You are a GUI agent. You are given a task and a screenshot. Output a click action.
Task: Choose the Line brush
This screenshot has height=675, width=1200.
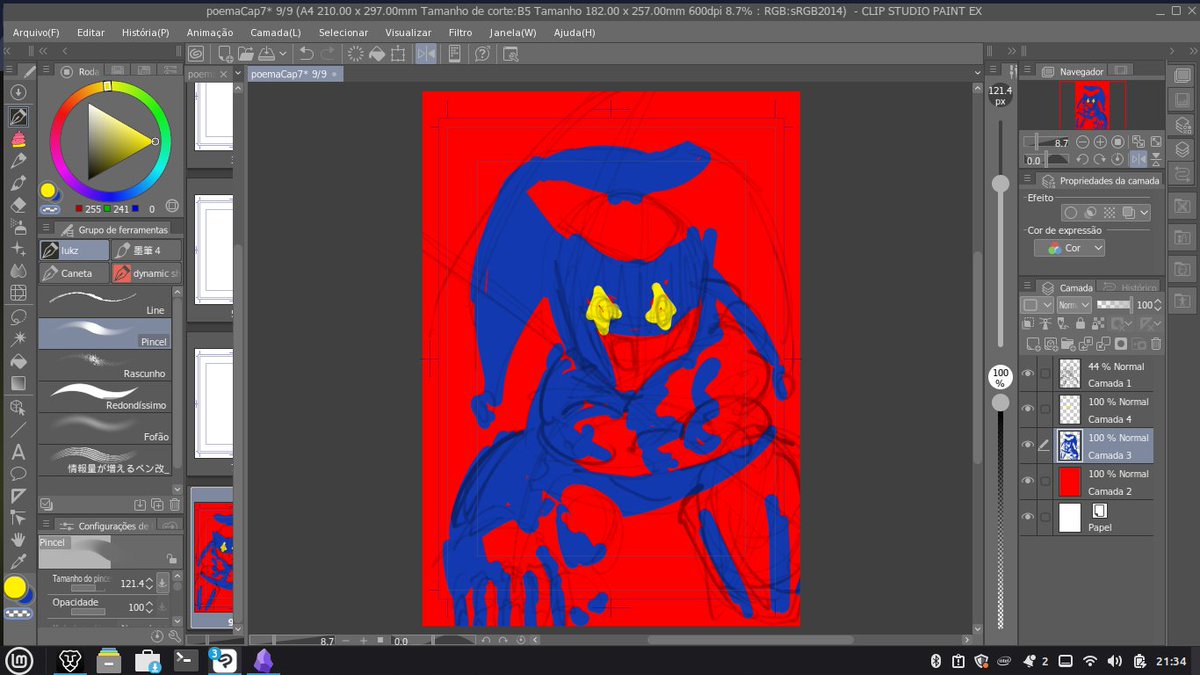coord(105,302)
